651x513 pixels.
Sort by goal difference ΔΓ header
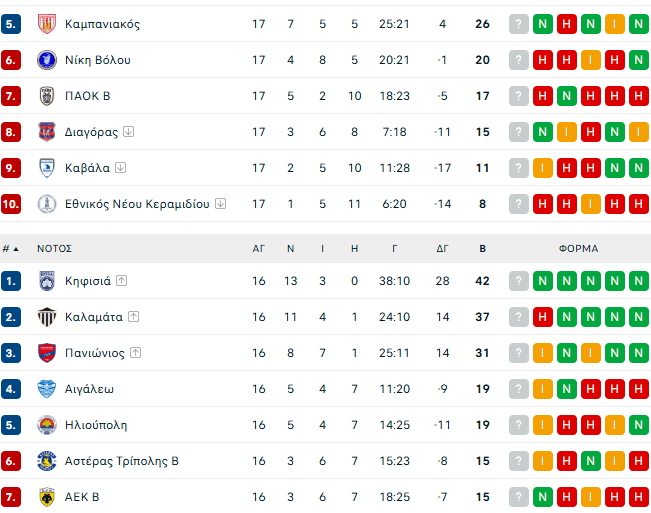442,249
